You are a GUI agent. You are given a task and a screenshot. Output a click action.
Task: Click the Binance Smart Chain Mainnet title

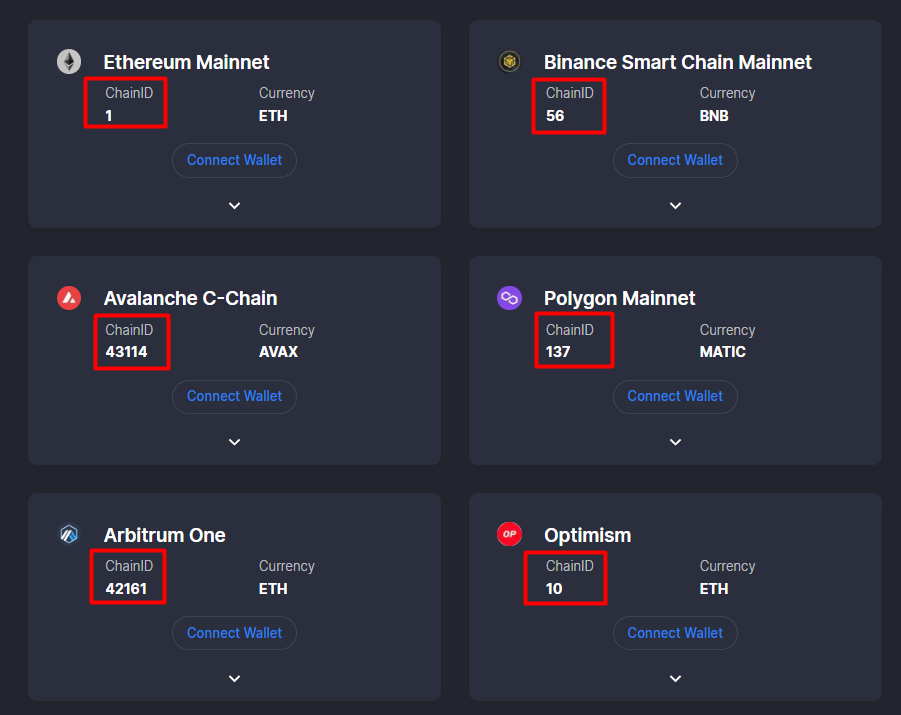point(677,62)
